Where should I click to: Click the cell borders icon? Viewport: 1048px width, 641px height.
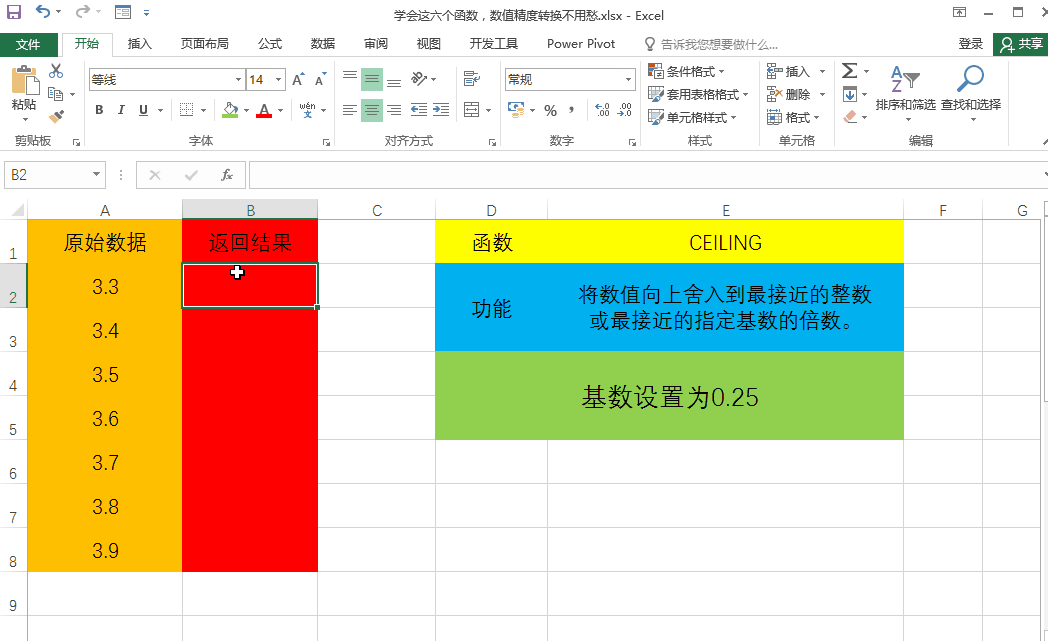click(186, 110)
